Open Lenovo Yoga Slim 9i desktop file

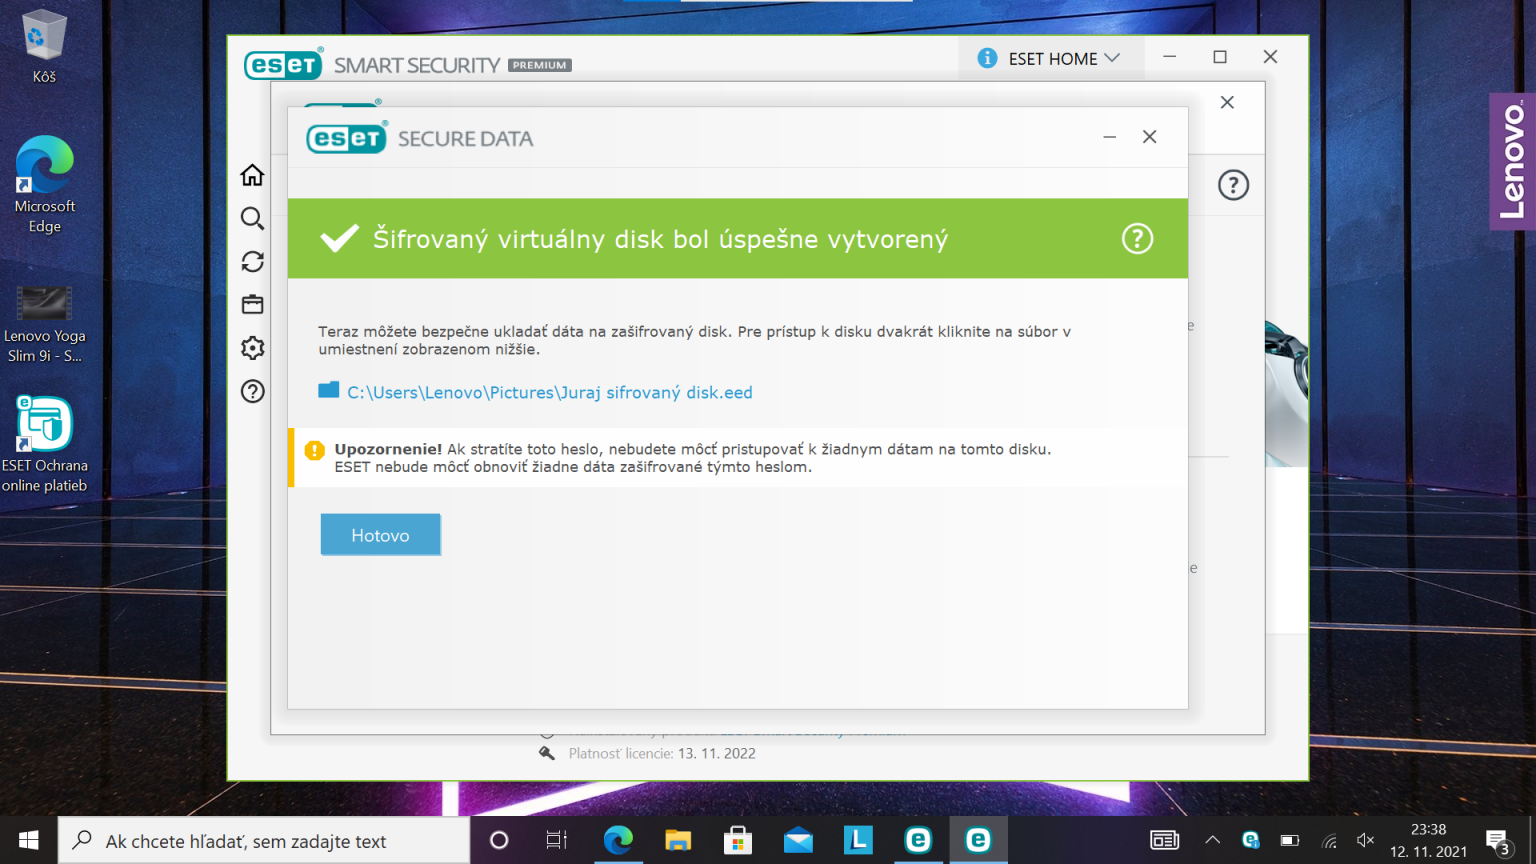(x=44, y=324)
